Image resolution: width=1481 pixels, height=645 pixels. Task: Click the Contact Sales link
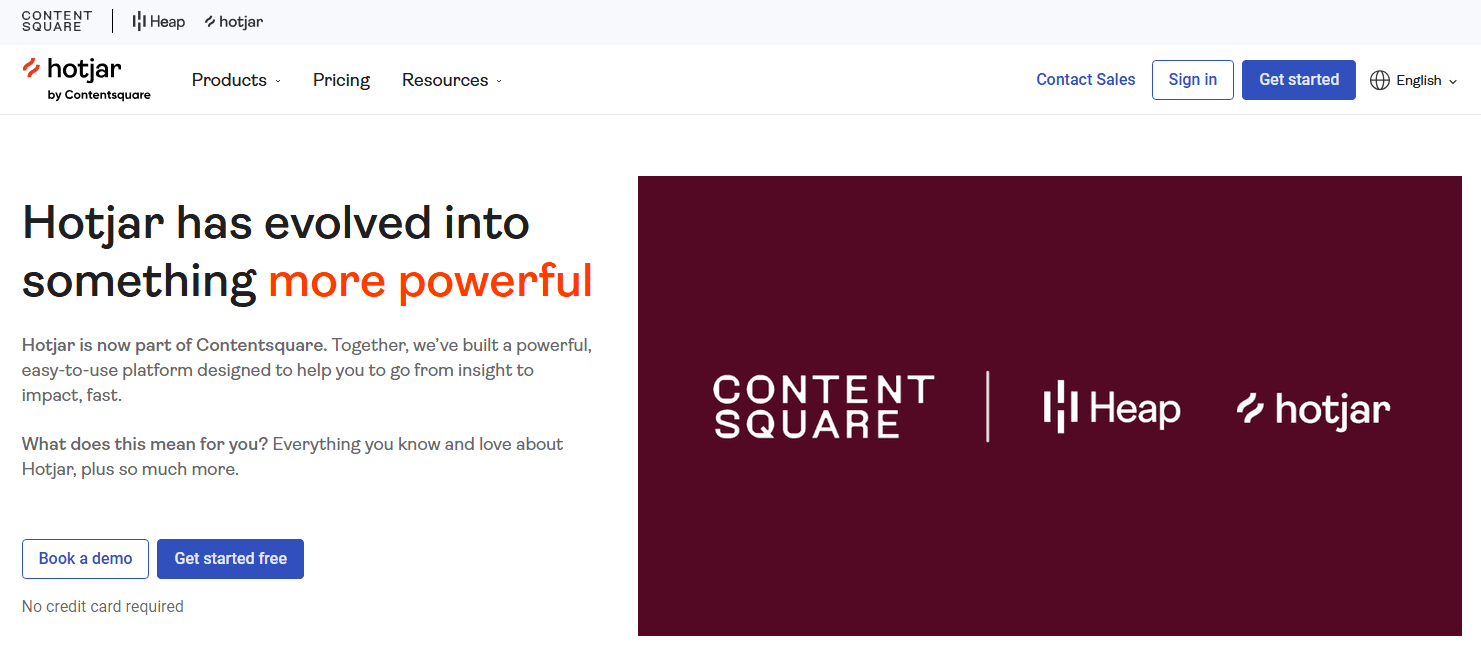pos(1085,80)
